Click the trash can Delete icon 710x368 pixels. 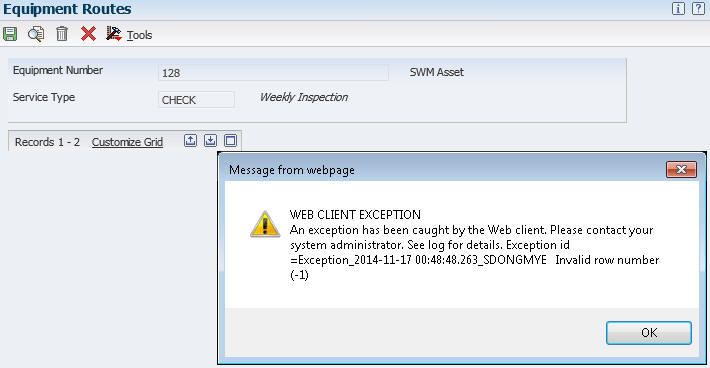62,34
